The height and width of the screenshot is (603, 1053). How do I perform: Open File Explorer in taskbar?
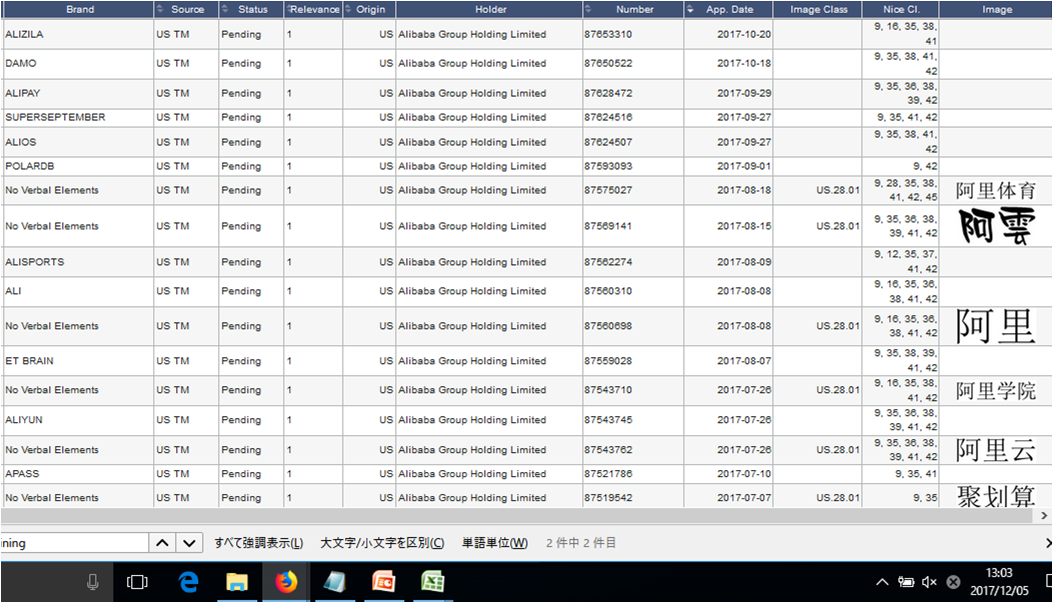click(237, 581)
